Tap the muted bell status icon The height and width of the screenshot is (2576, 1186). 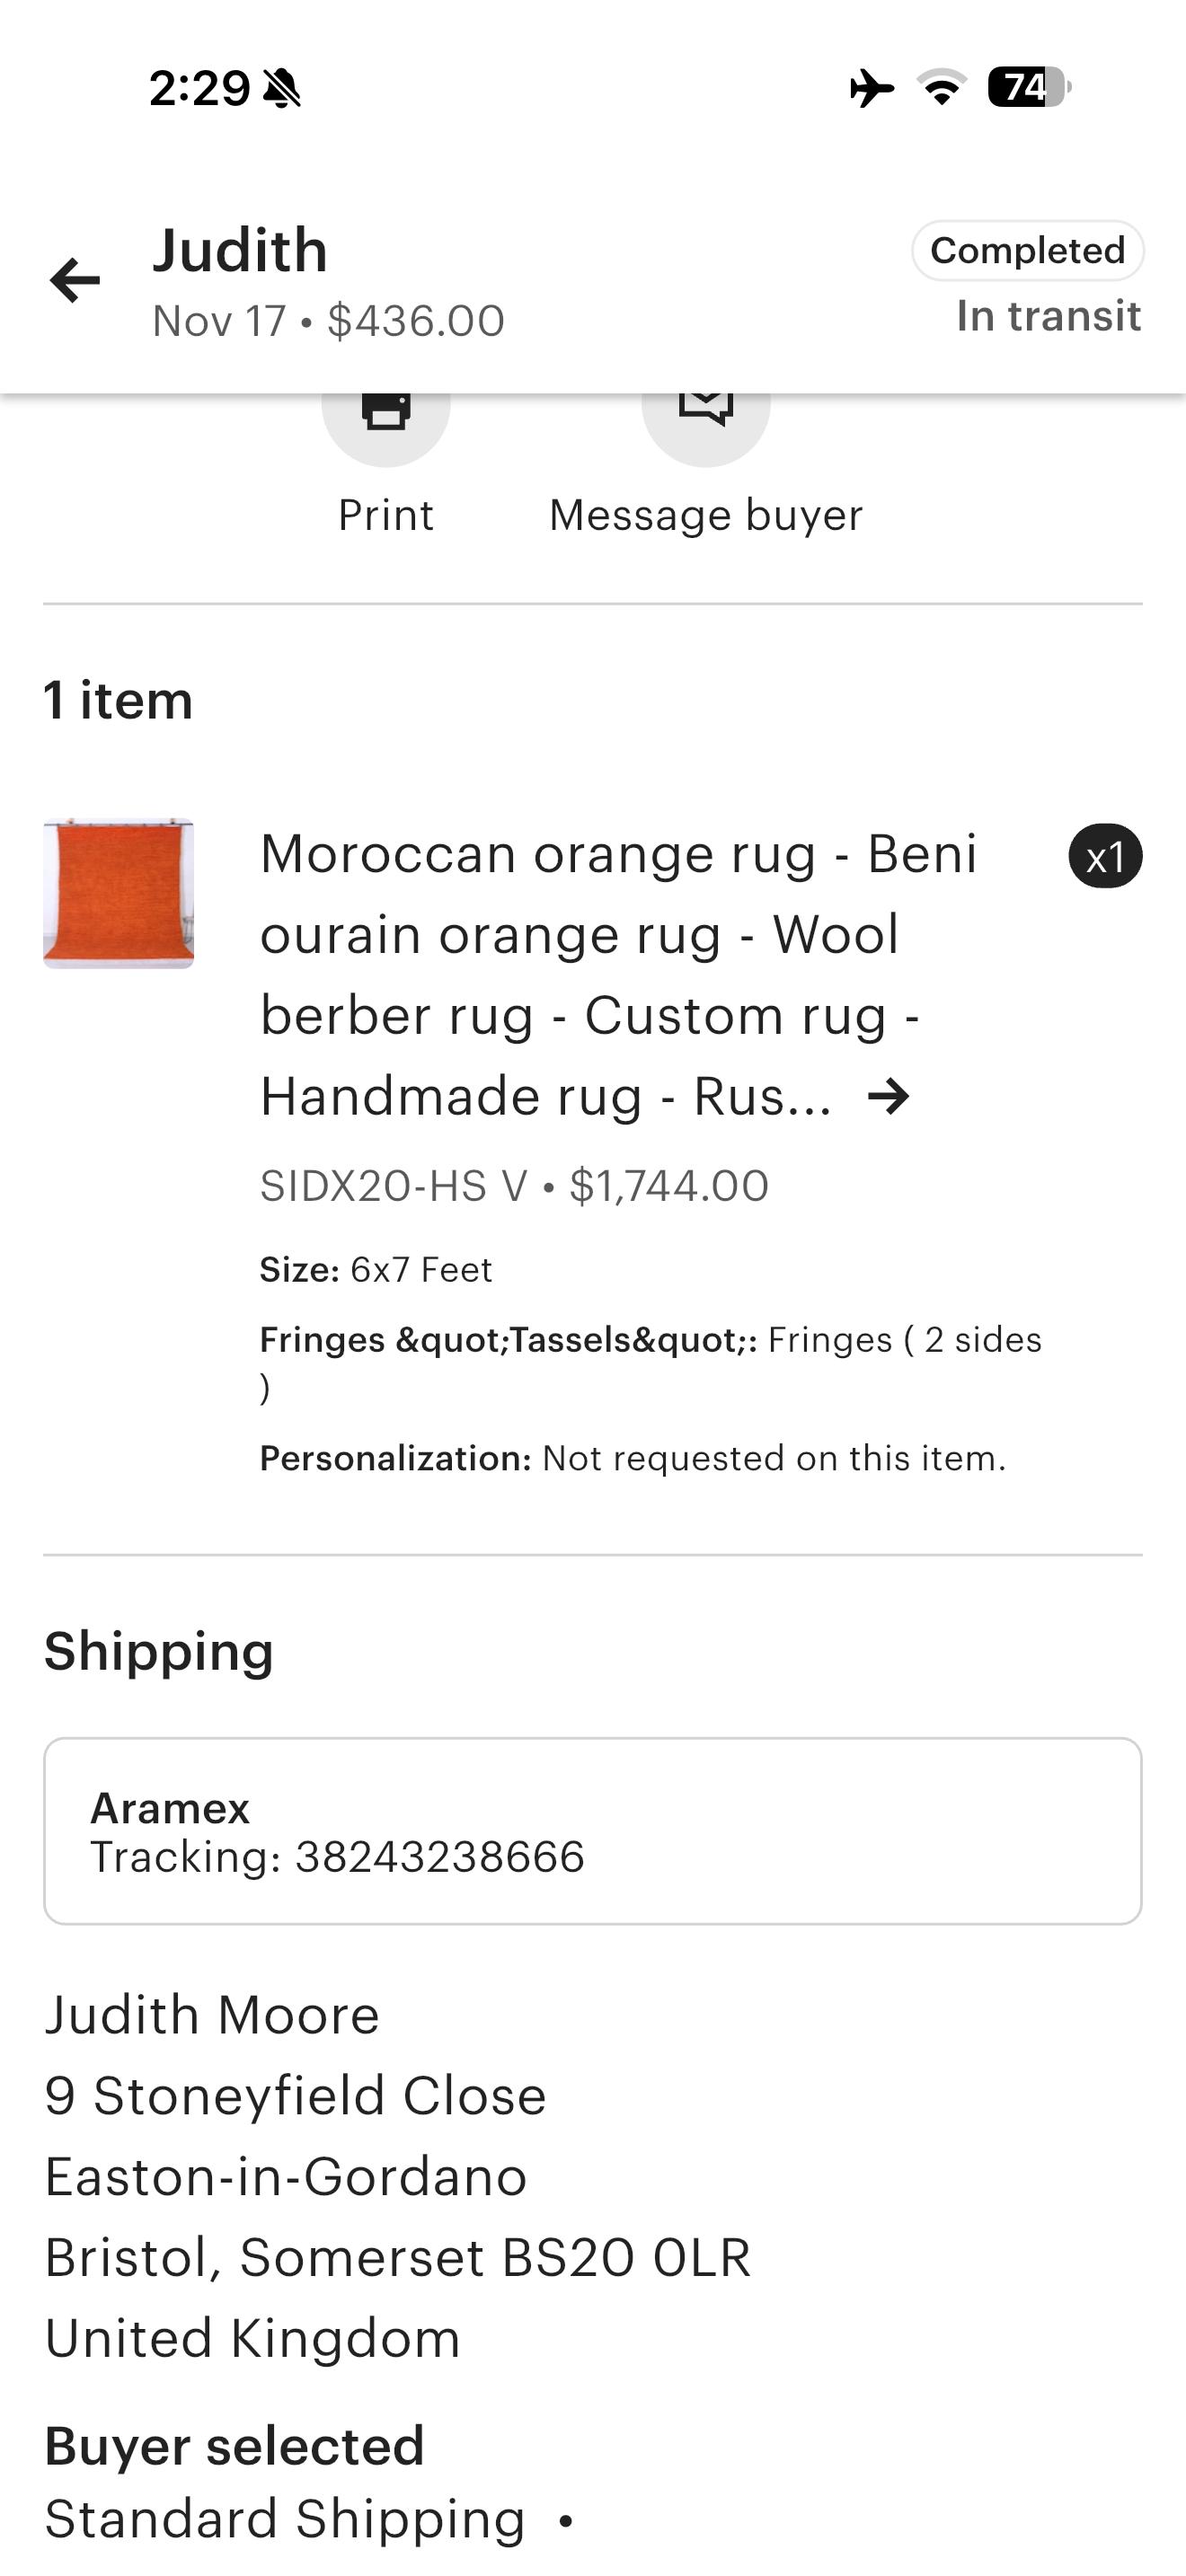282,88
